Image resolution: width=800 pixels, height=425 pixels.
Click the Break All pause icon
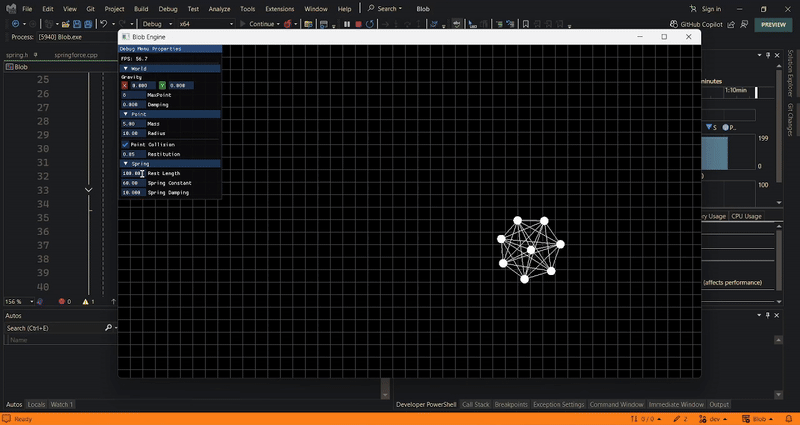pos(347,24)
